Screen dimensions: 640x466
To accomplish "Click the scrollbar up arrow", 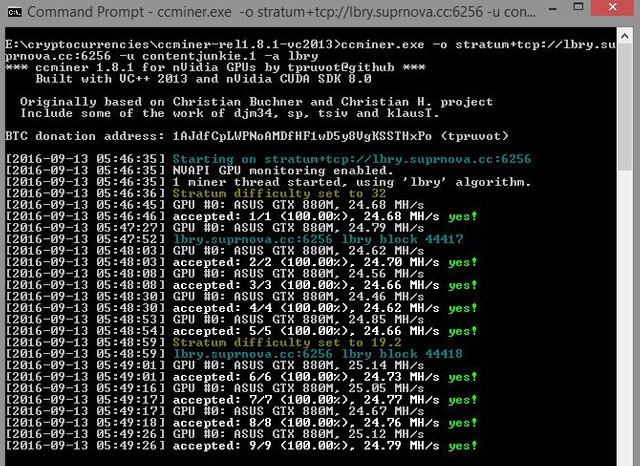I will tap(624, 37).
